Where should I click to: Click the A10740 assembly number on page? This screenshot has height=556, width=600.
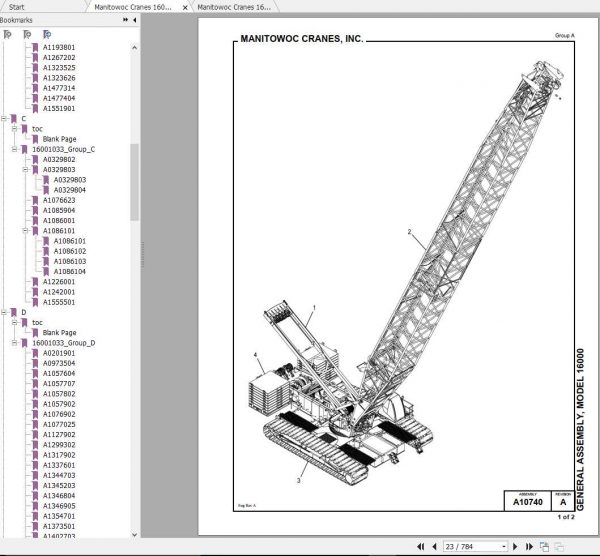tap(528, 502)
